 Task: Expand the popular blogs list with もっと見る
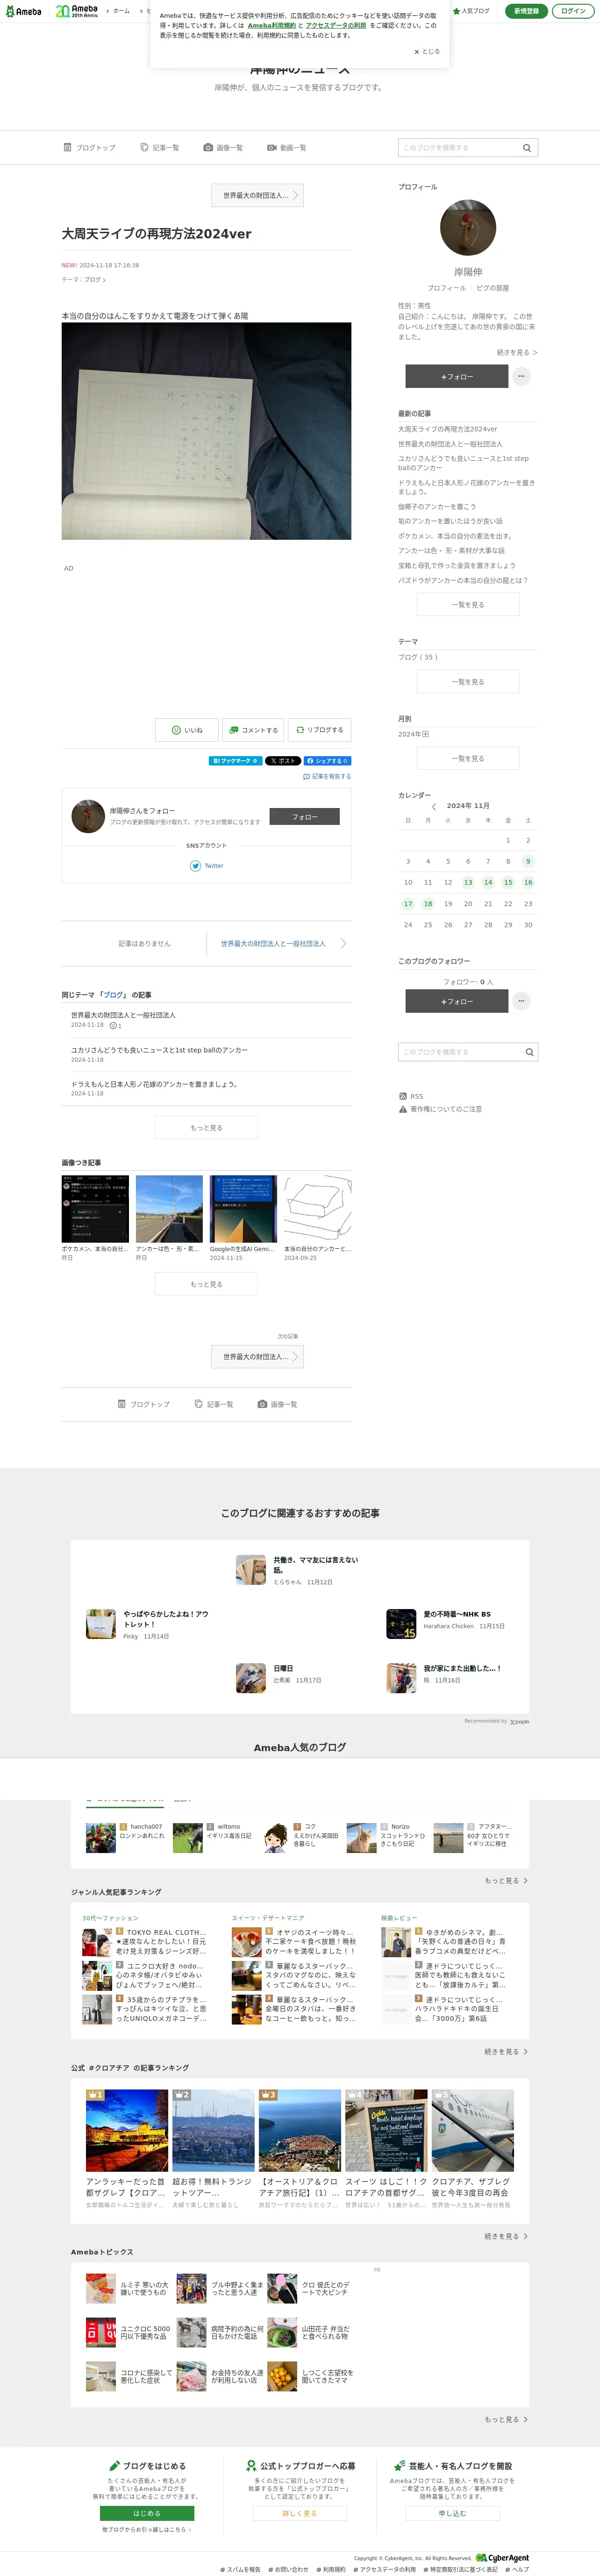(x=506, y=1881)
